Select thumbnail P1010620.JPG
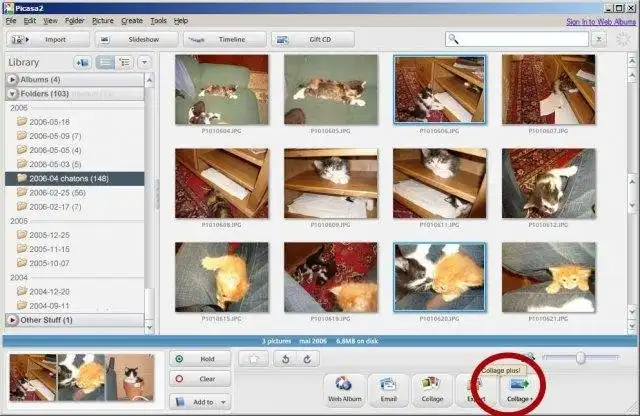 point(440,277)
